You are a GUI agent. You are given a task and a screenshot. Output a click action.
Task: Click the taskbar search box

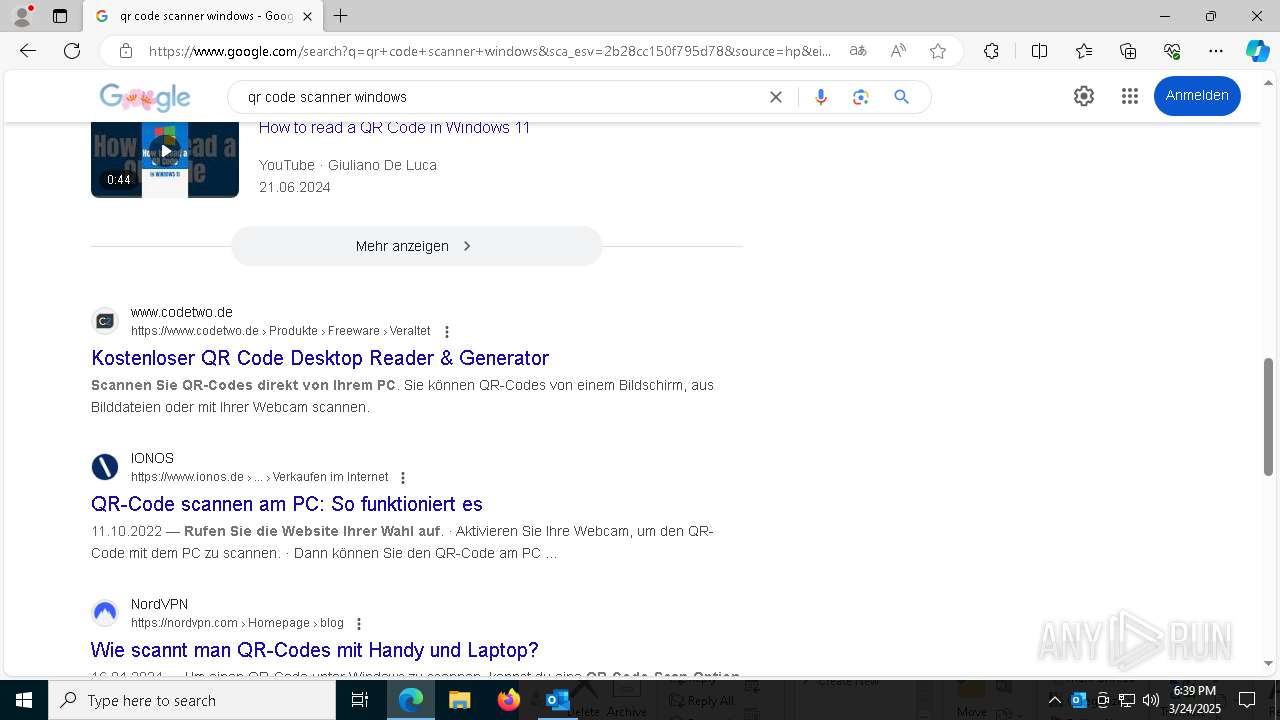[192, 700]
